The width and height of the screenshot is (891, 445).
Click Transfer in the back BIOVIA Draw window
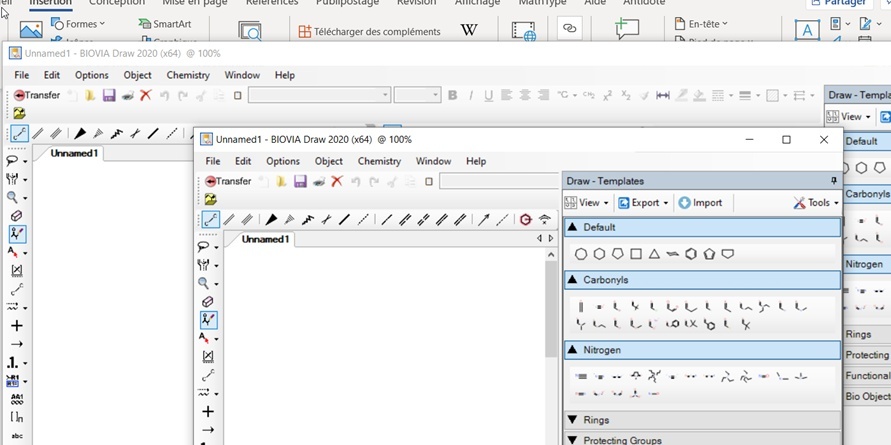click(x=37, y=95)
